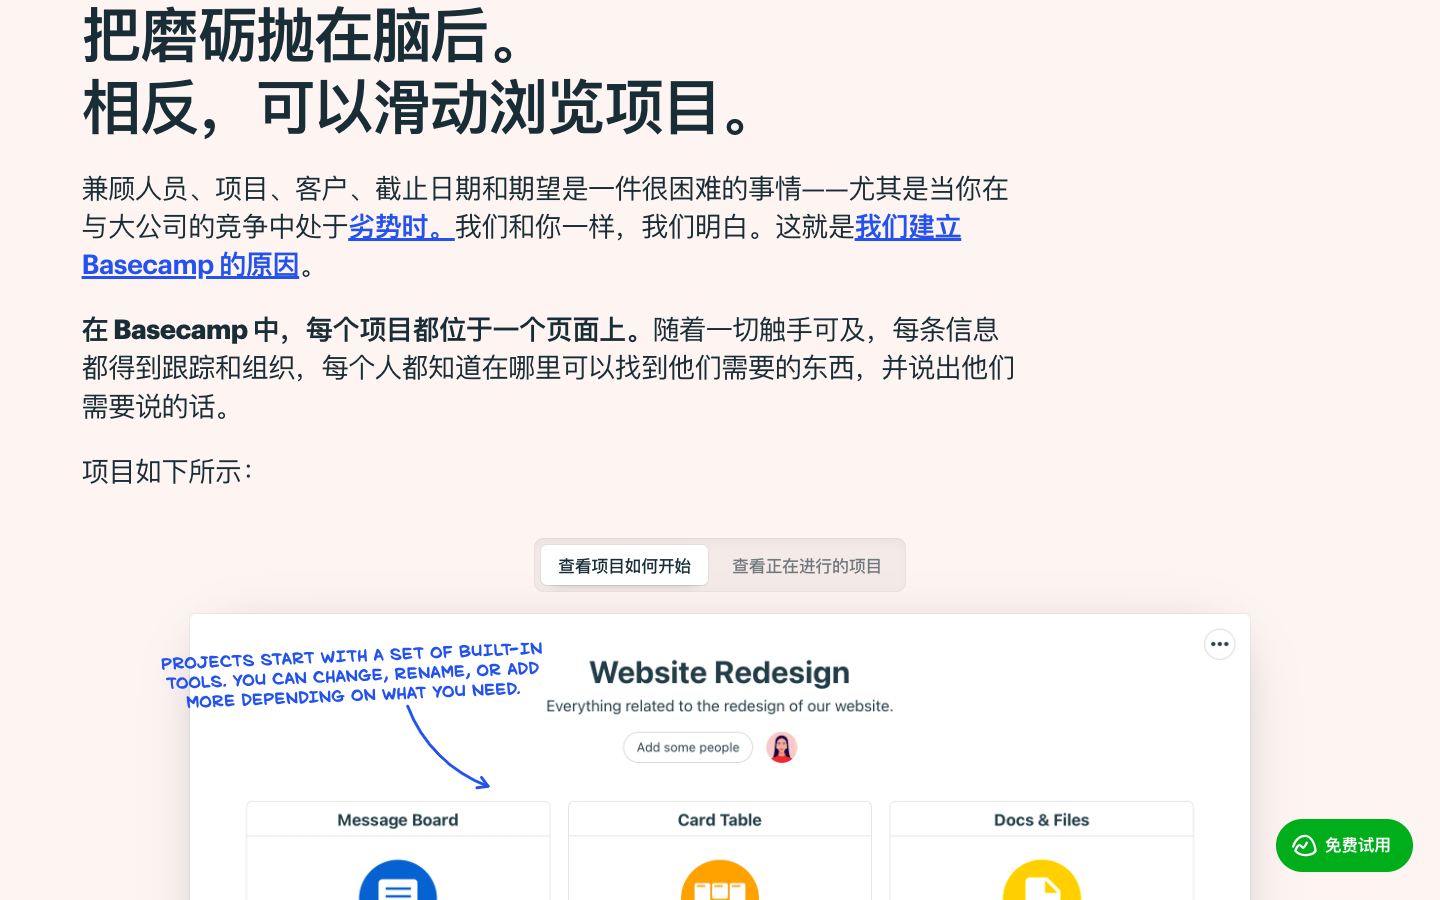This screenshot has width=1440, height=900.
Task: Select the 查看项目如何开始 tab
Action: pos(624,566)
